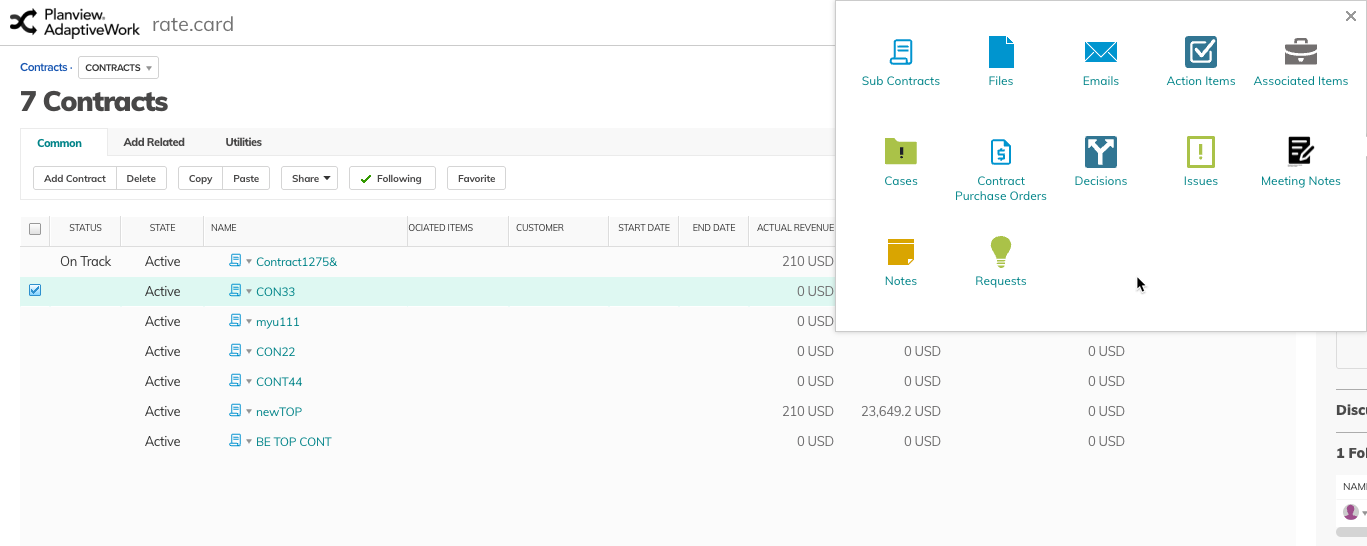Open the Requests lightbulb icon

pyautogui.click(x=1001, y=252)
